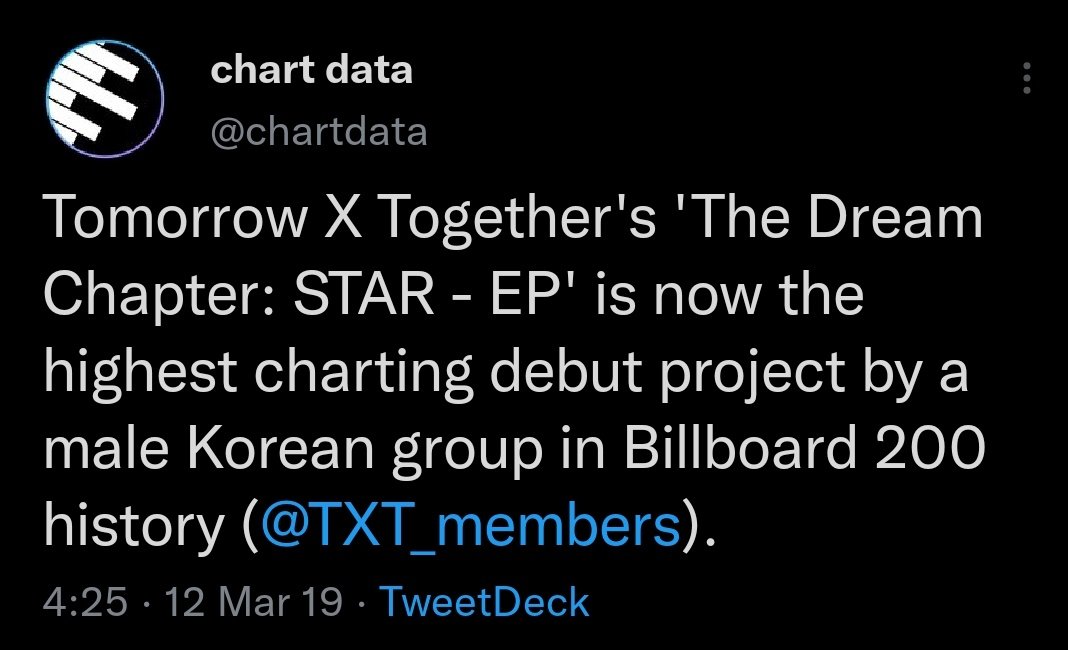Viewport: 1068px width, 650px height.
Task: Open the chart data profile avatar
Action: [105, 99]
